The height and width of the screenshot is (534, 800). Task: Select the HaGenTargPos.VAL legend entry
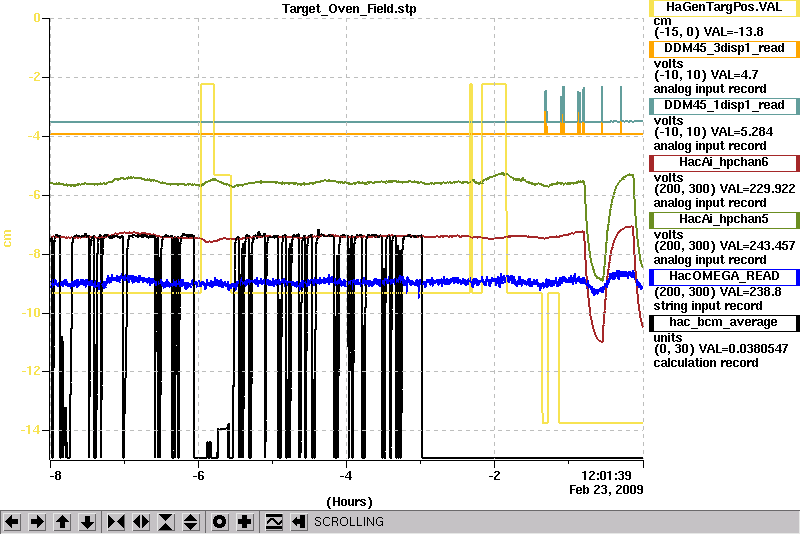[x=724, y=8]
